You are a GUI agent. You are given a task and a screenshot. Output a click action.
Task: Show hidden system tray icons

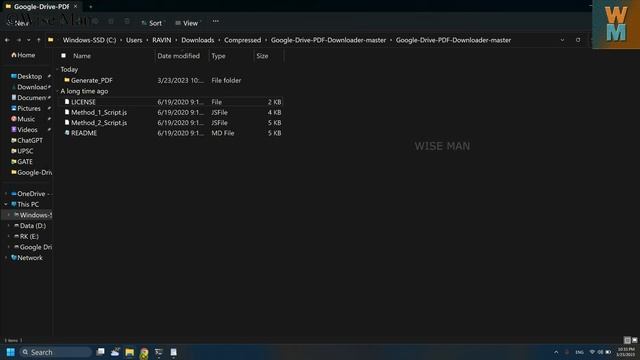coord(556,352)
